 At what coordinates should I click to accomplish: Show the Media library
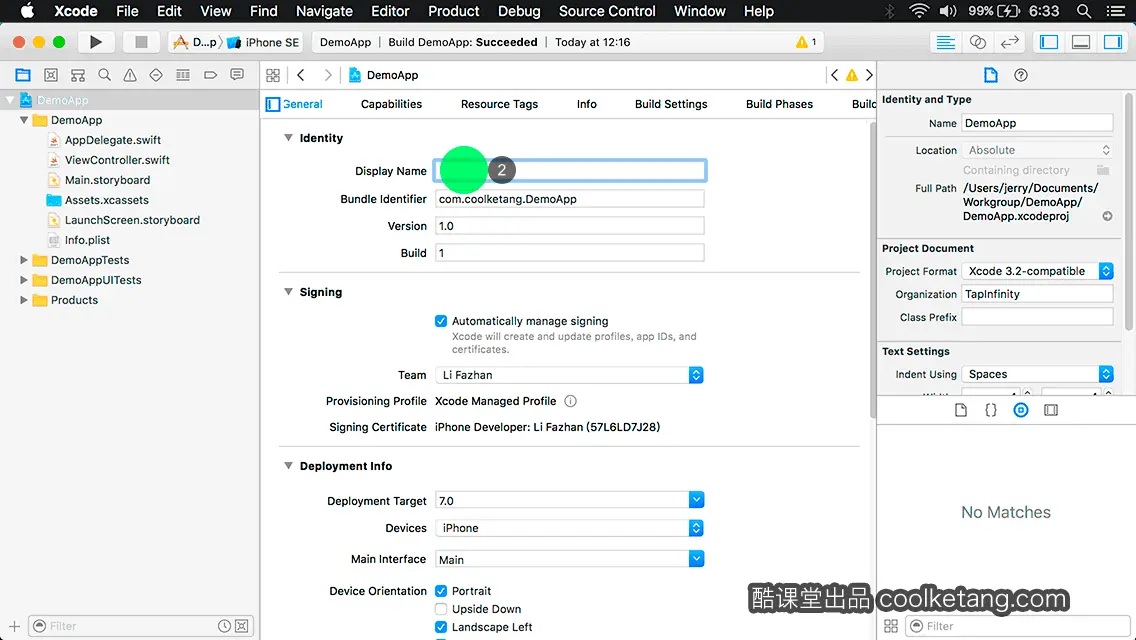tap(1051, 410)
